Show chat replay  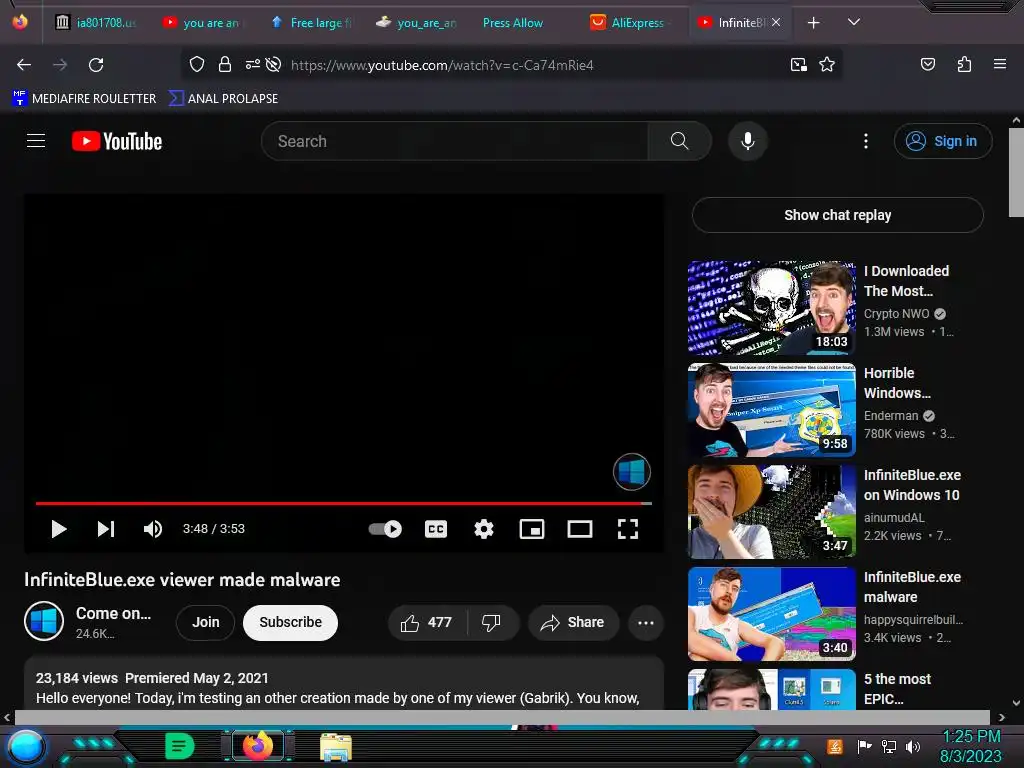838,215
